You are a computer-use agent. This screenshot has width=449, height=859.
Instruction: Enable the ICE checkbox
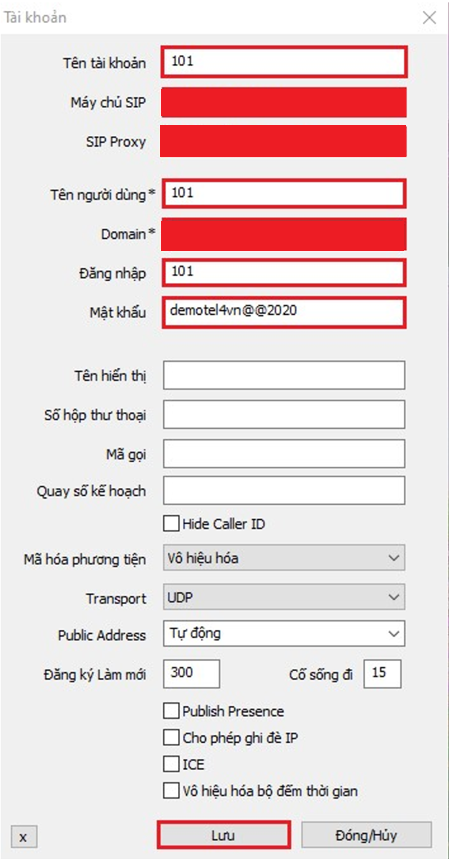[171, 764]
